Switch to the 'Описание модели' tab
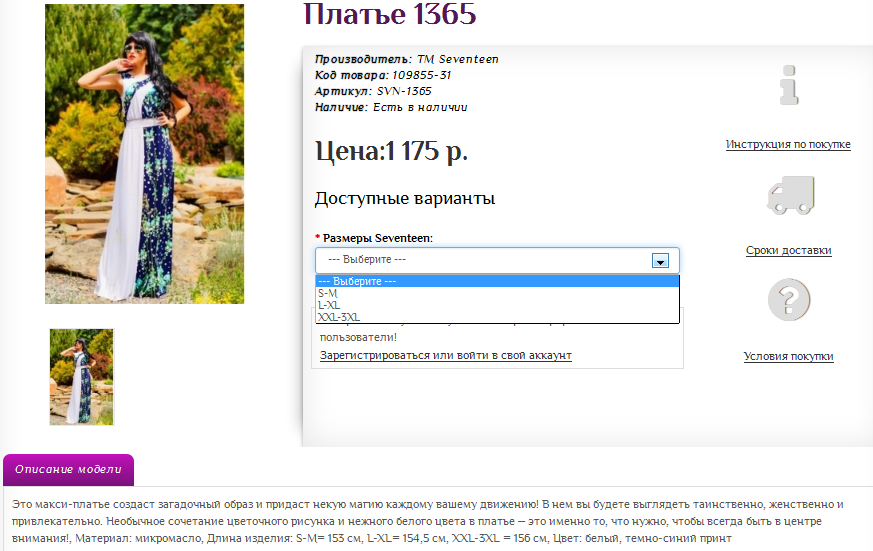Screen dimensions: 873x551 pyautogui.click(x=68, y=469)
